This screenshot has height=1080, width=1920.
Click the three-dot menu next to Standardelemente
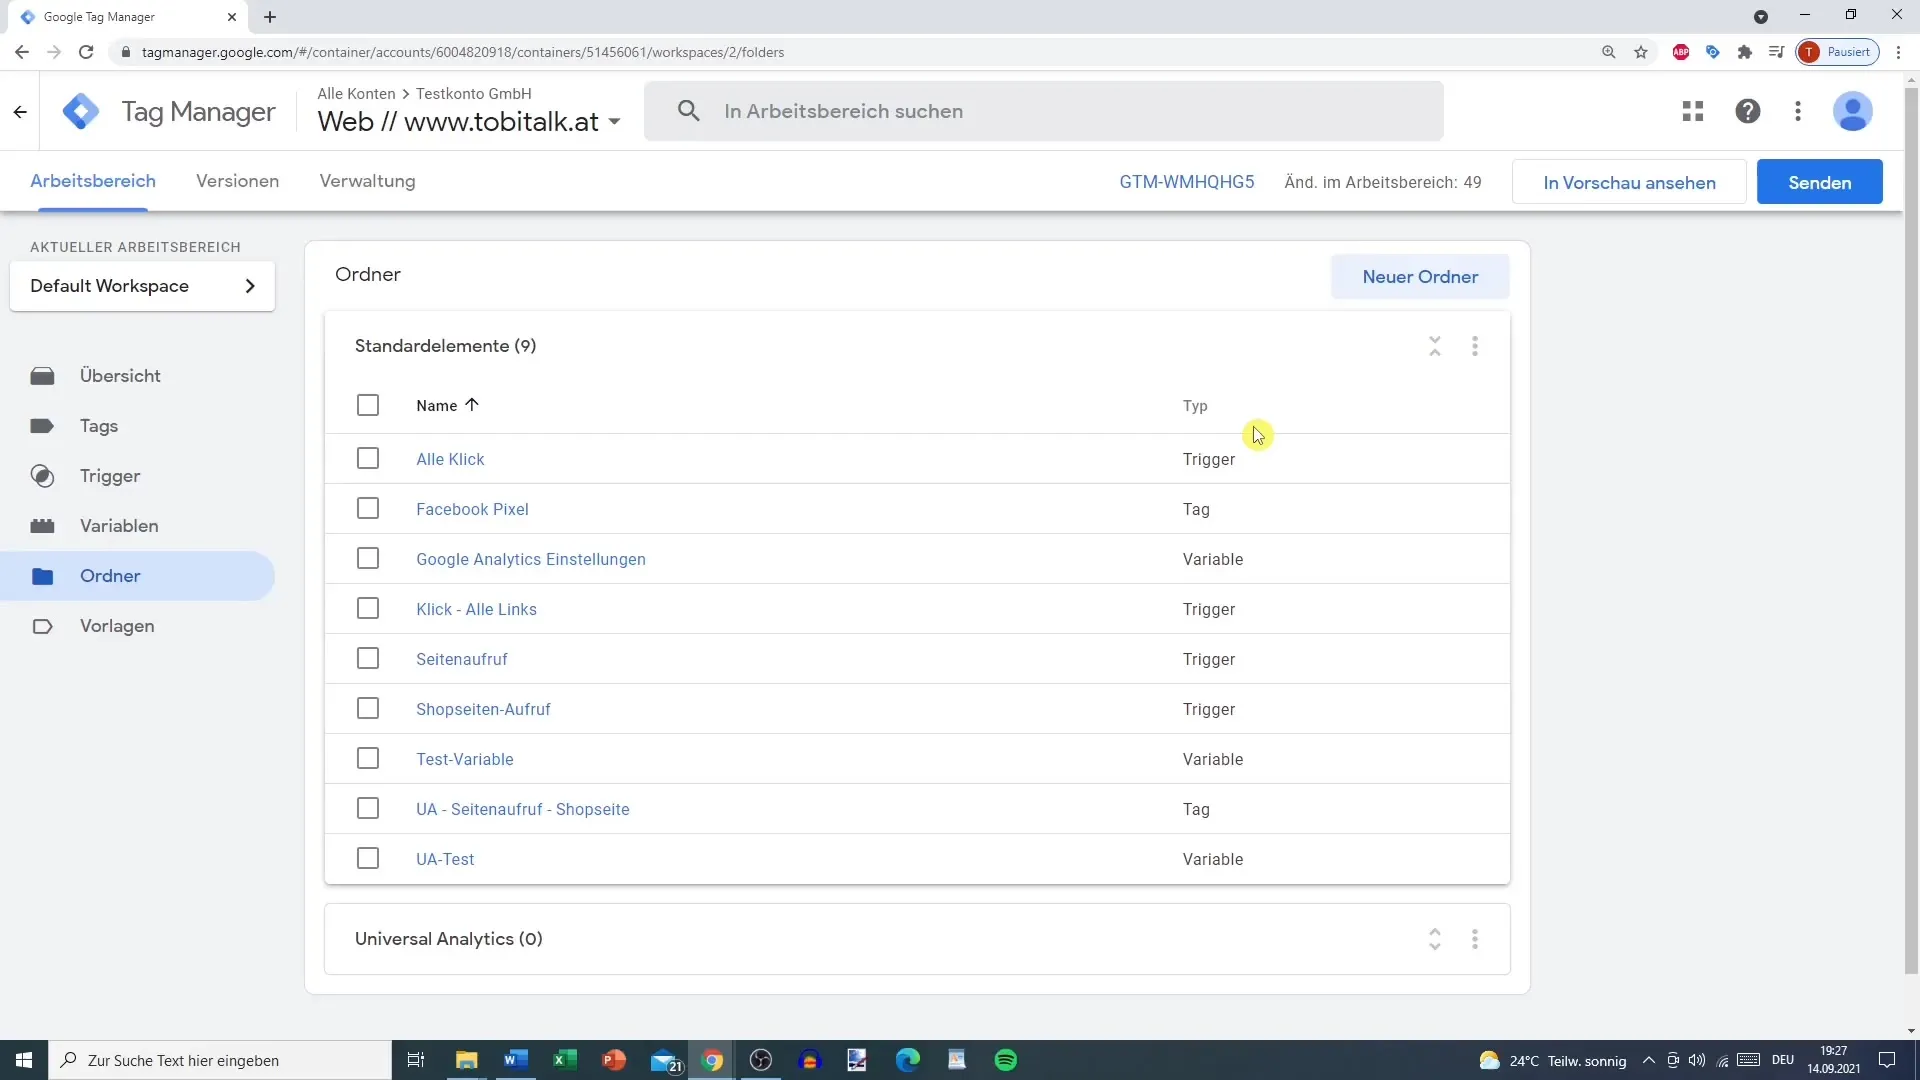click(1476, 345)
